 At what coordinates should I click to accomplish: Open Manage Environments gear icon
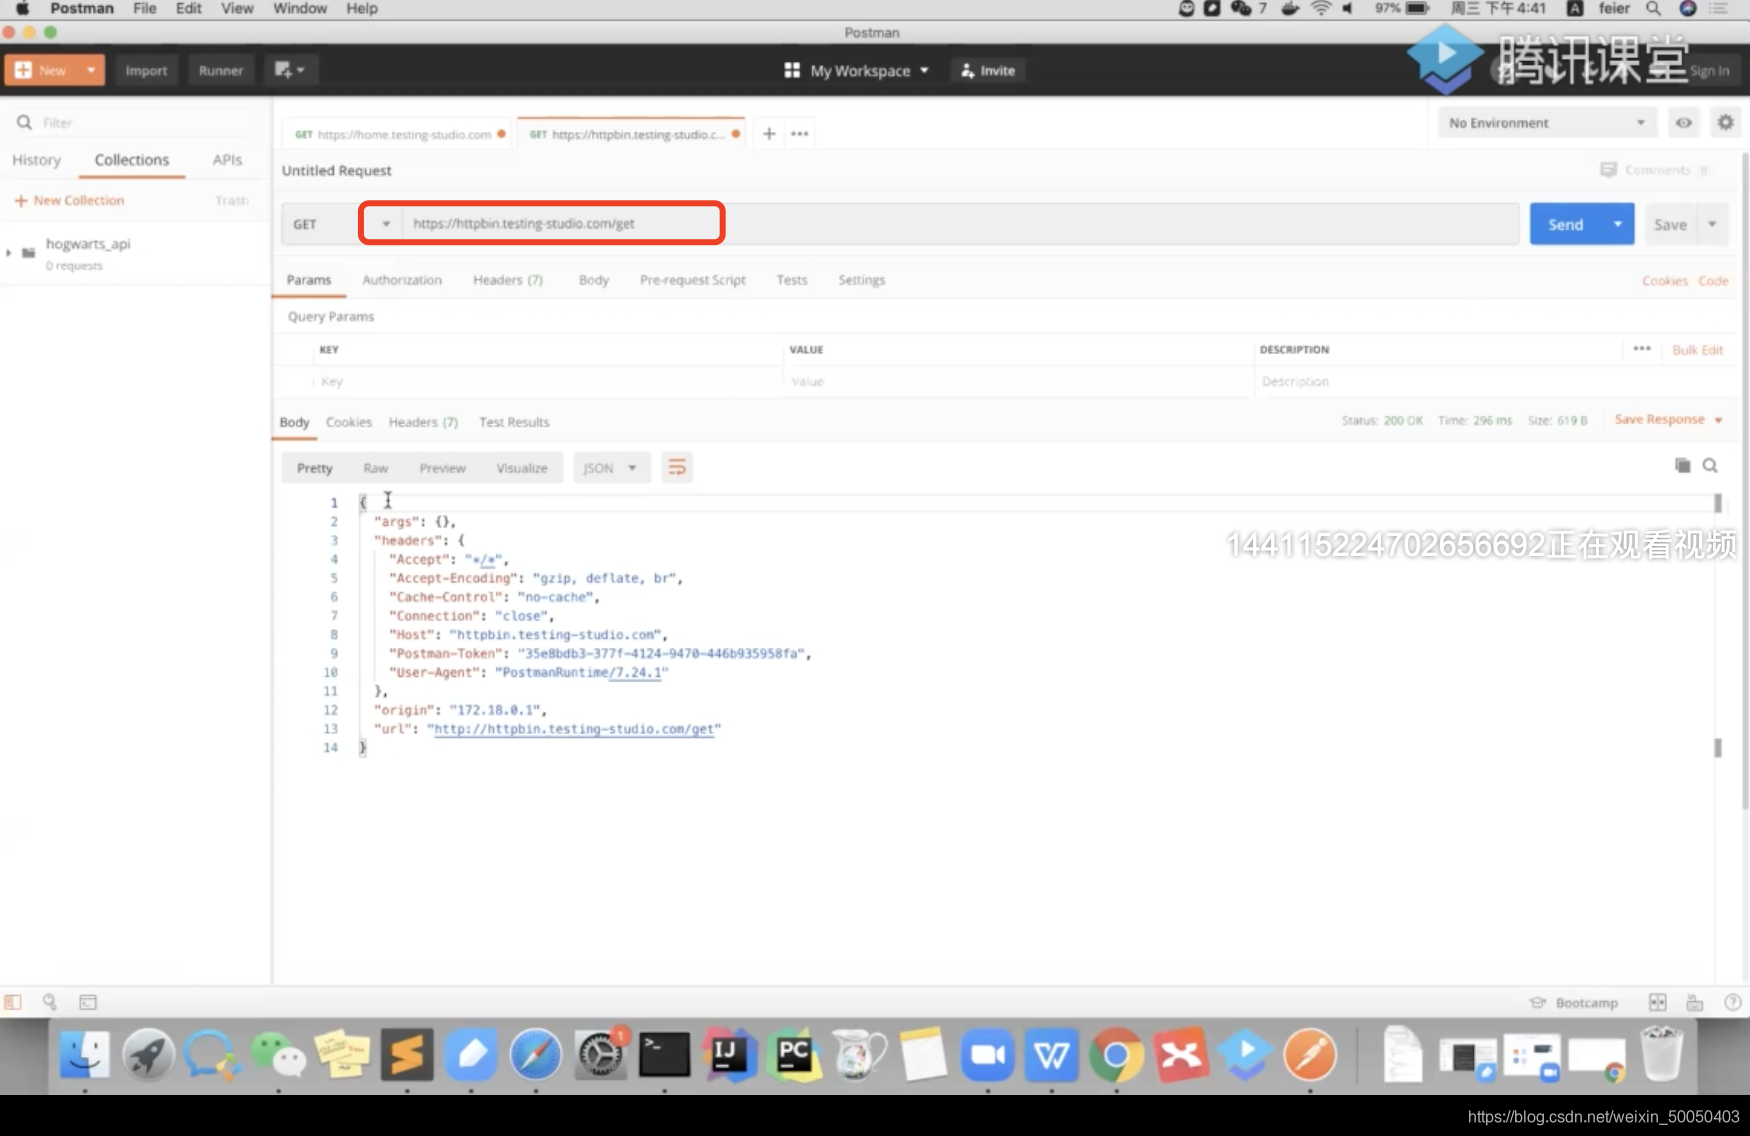coord(1725,123)
